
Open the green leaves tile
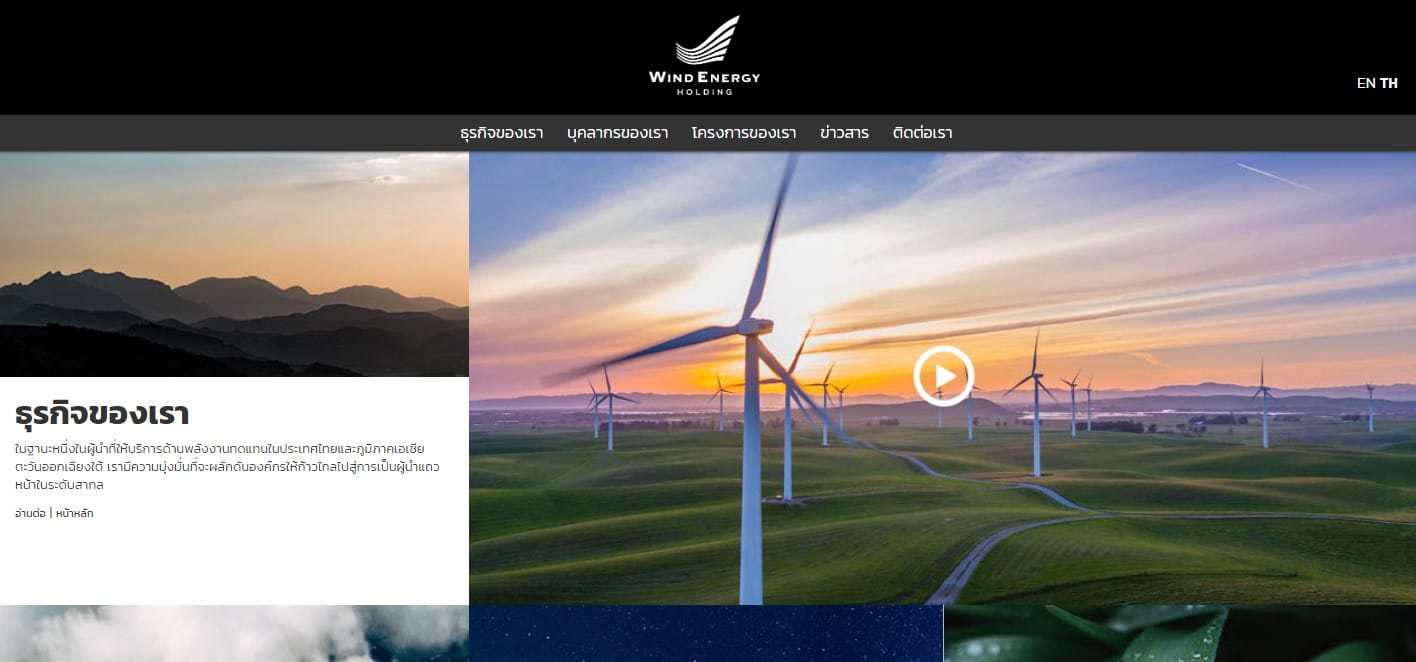click(x=1179, y=633)
